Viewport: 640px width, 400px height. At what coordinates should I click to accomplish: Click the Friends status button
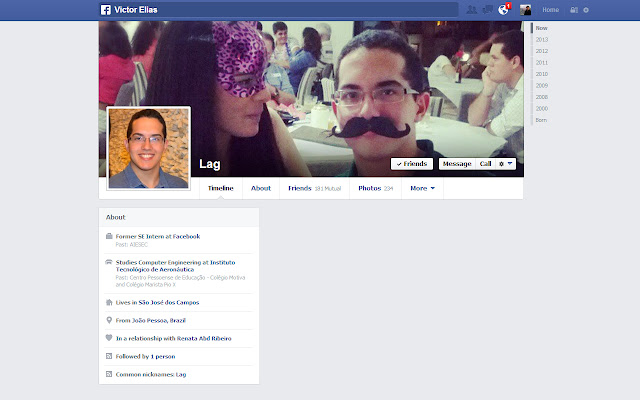[x=411, y=164]
